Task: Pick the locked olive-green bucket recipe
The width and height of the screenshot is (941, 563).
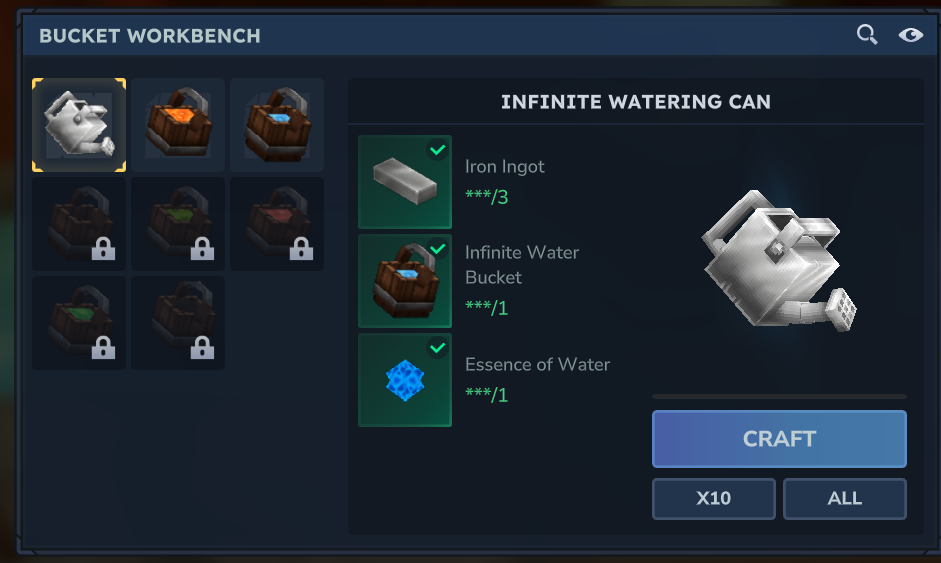Action: (178, 224)
